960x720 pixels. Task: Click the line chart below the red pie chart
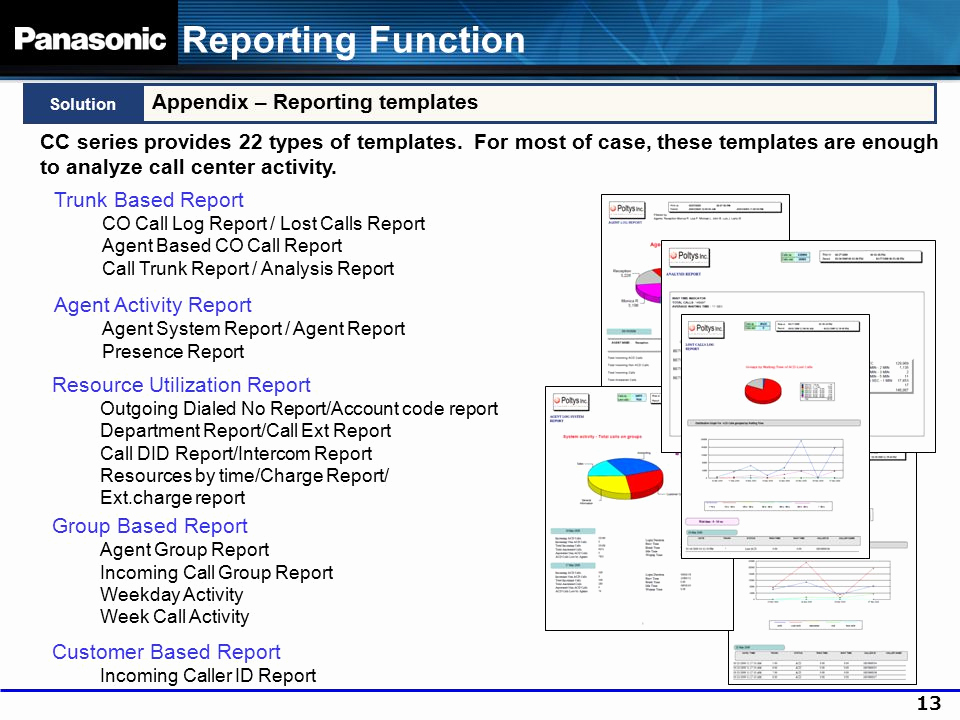pos(775,460)
